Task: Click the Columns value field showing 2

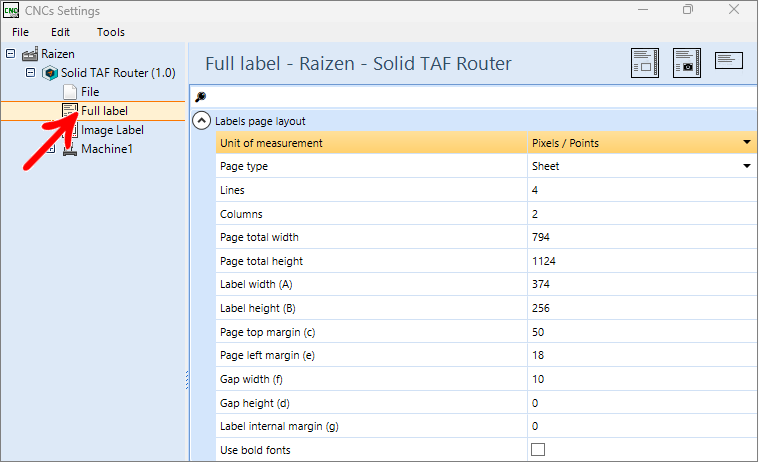Action: [642, 214]
